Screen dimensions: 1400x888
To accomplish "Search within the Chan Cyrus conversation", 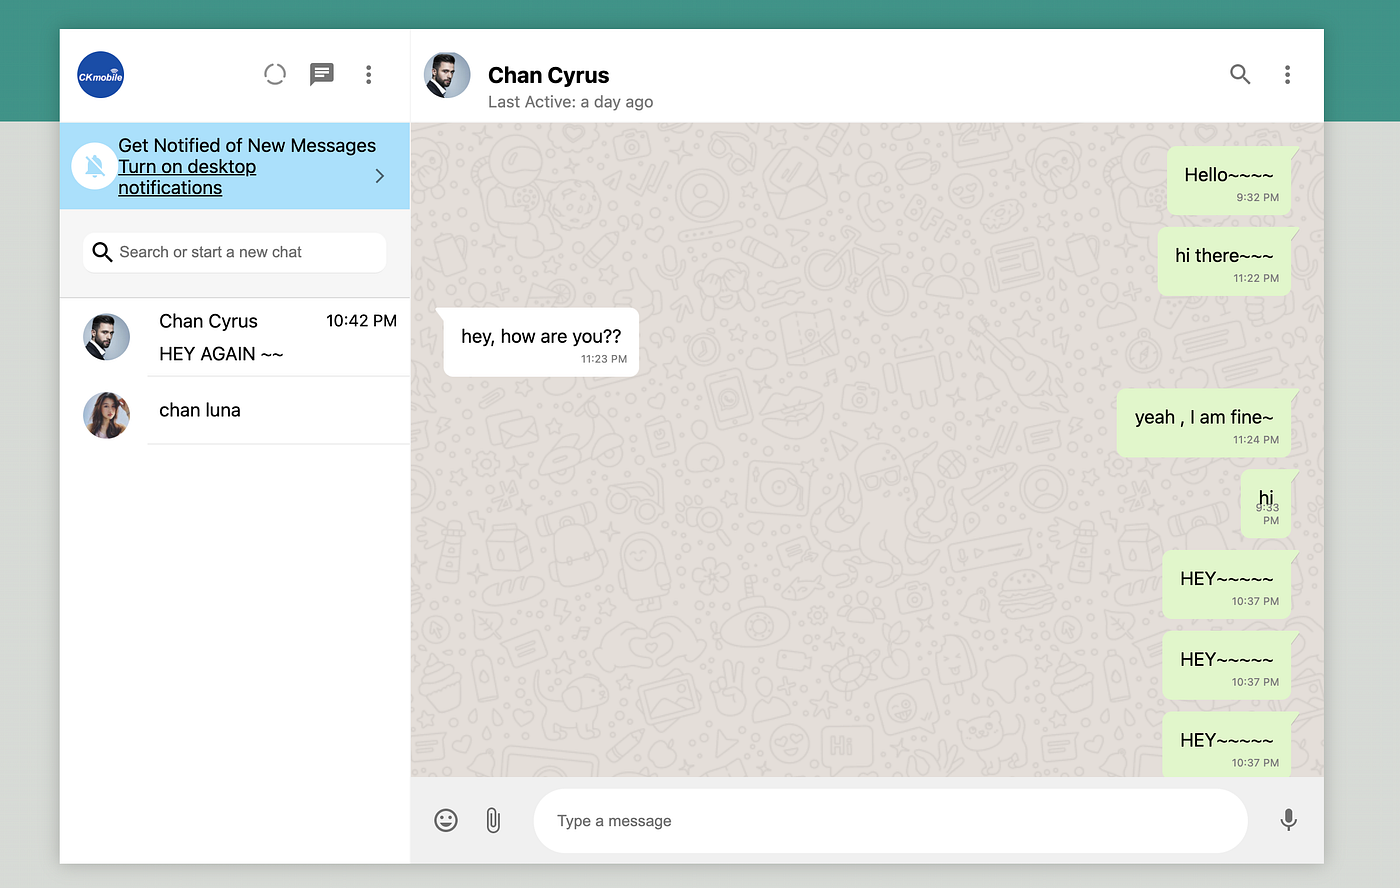I will coord(1240,75).
